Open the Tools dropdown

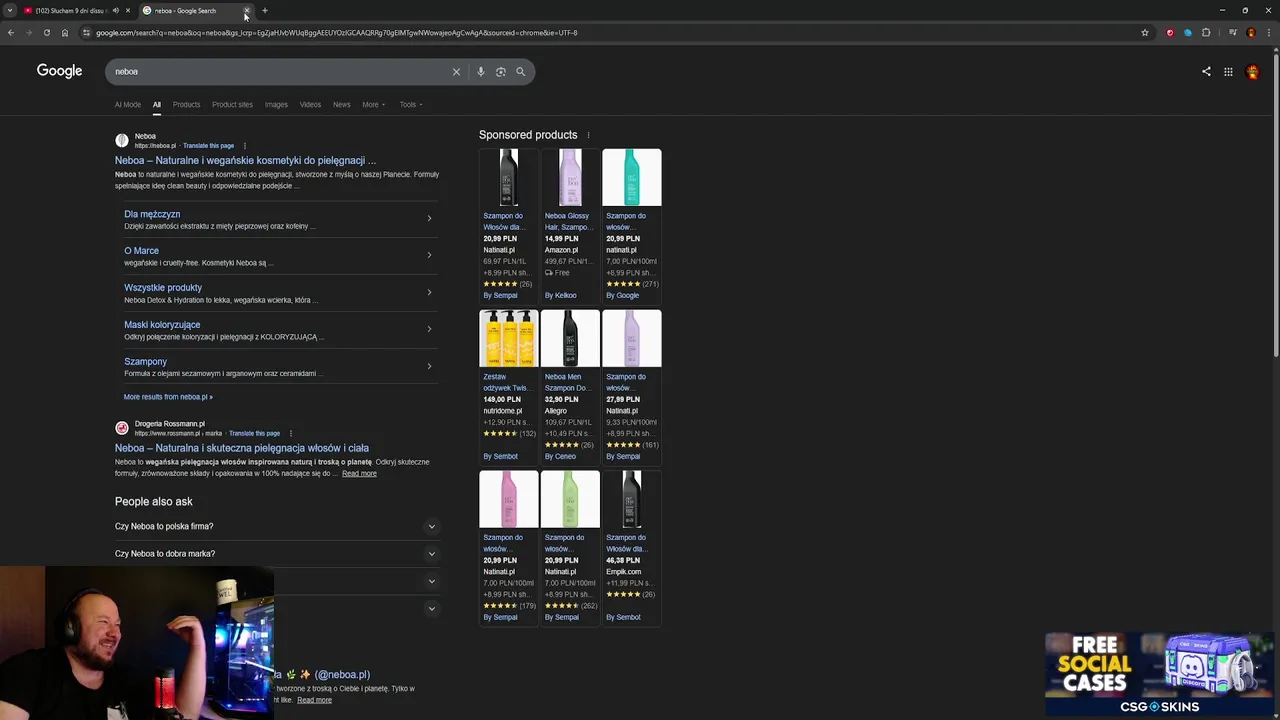click(411, 104)
